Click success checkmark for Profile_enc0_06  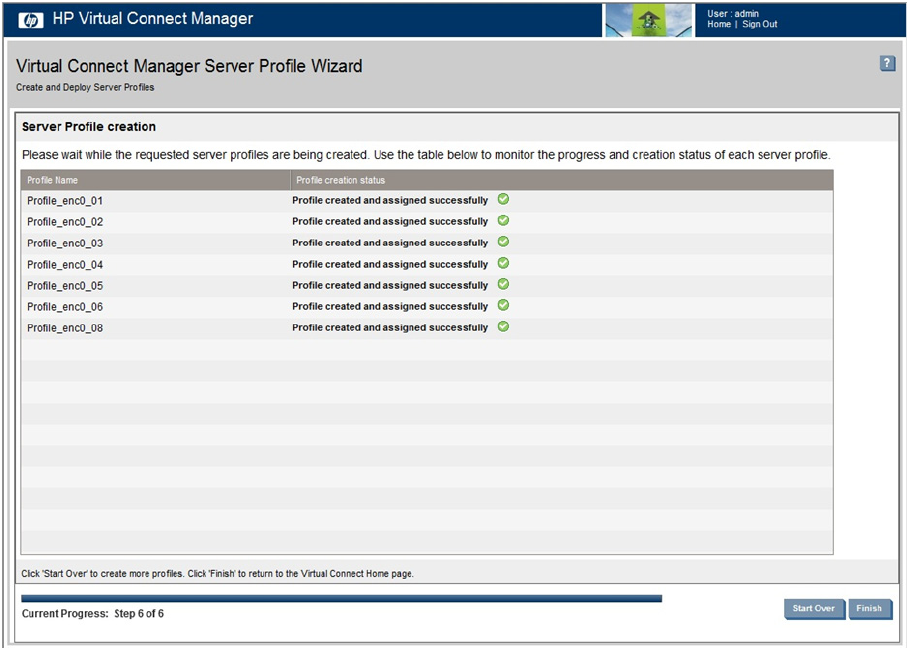[503, 306]
